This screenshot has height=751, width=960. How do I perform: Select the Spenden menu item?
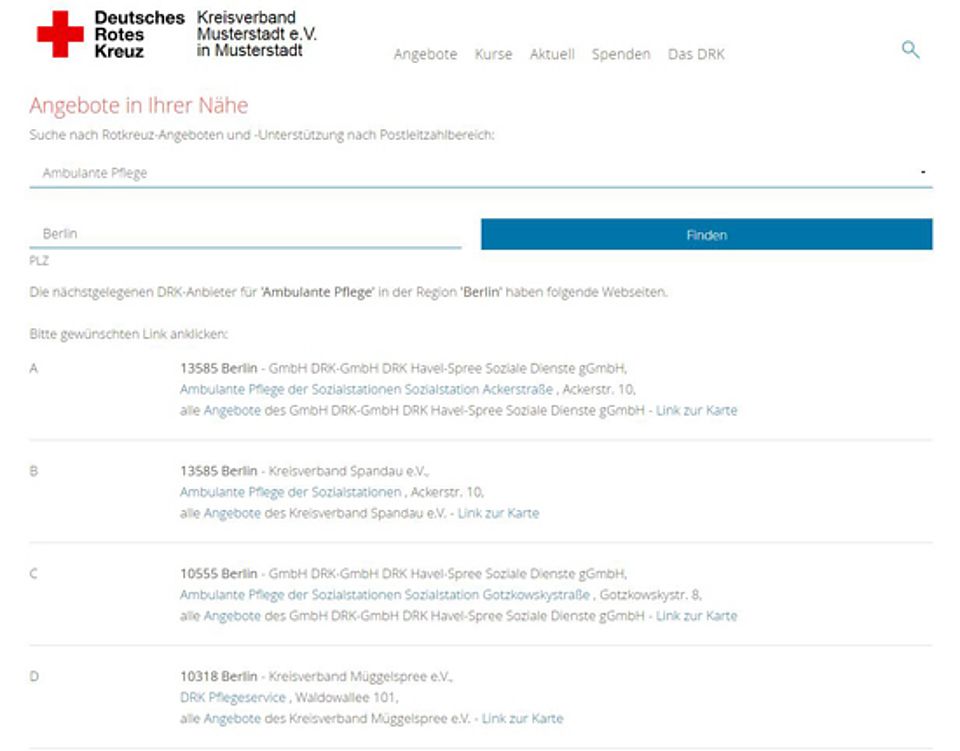[621, 55]
